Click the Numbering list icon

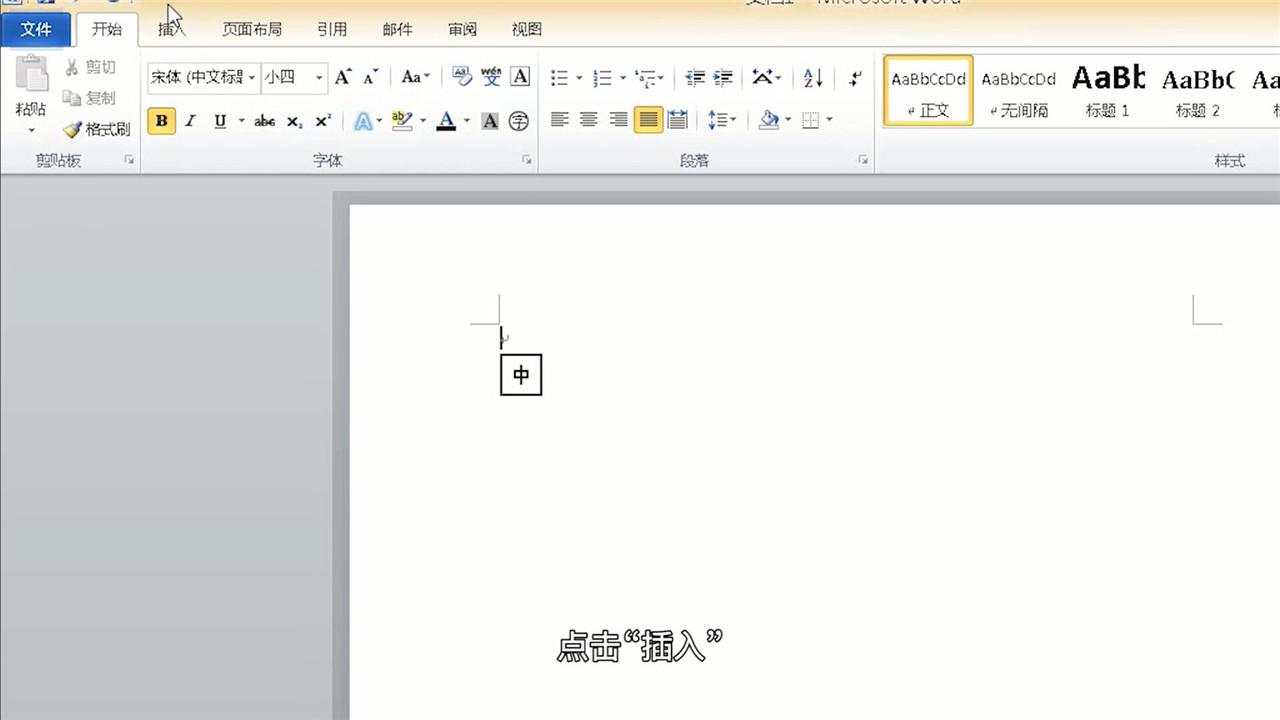602,77
